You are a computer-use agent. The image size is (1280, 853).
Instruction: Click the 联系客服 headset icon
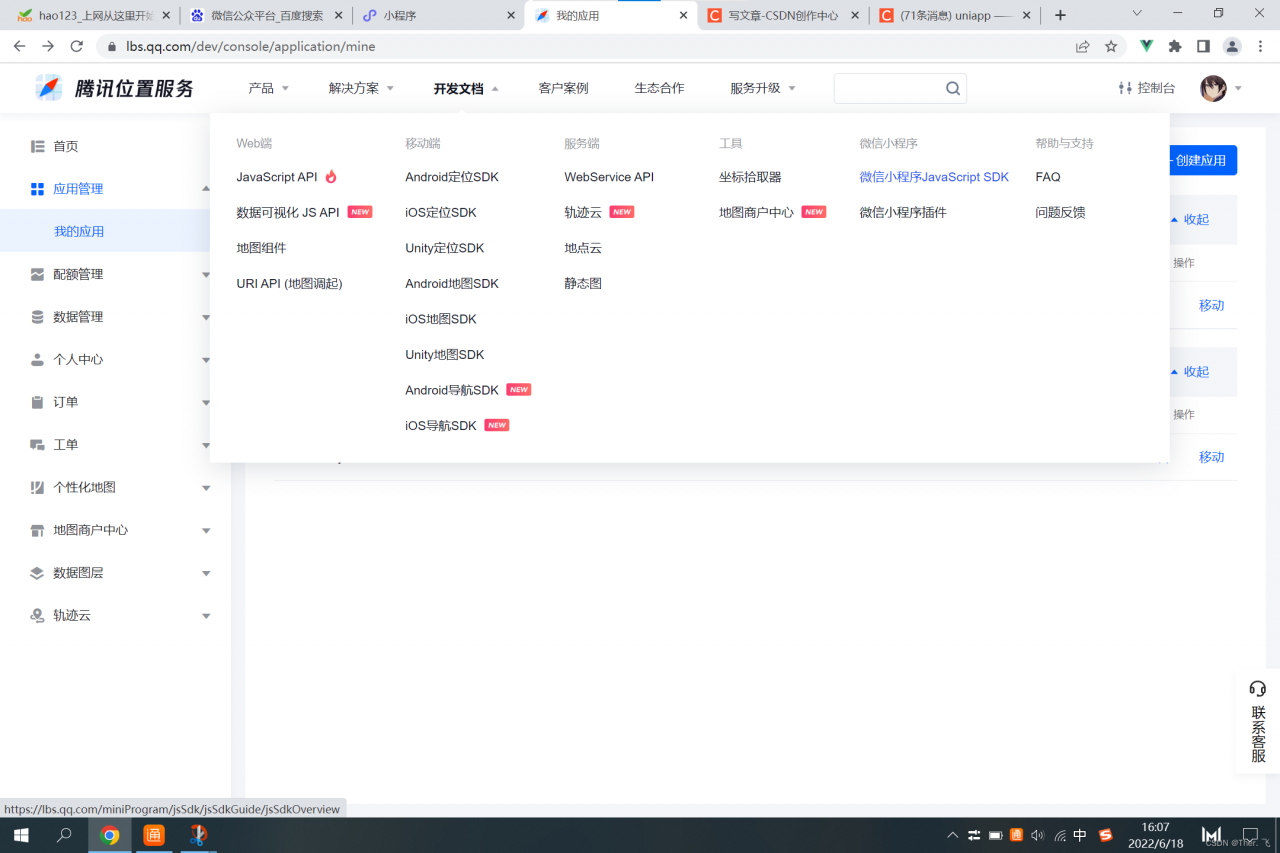1258,689
